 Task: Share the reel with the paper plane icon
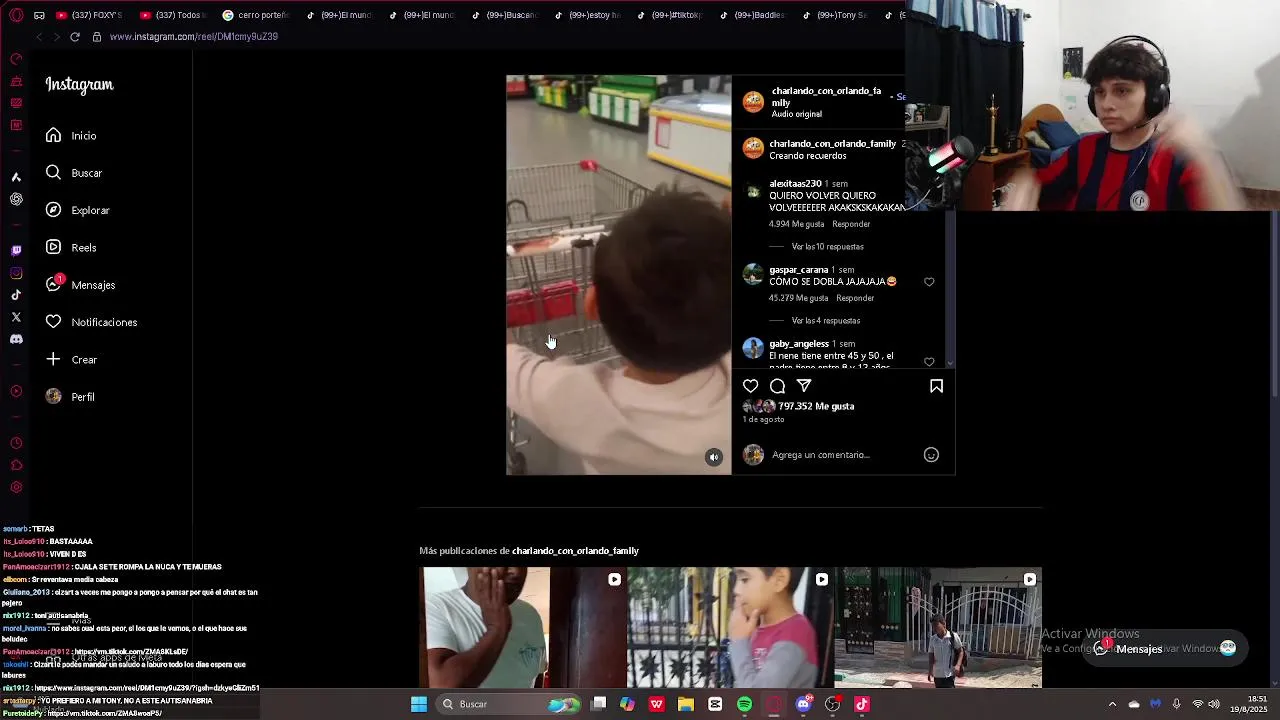click(x=804, y=386)
